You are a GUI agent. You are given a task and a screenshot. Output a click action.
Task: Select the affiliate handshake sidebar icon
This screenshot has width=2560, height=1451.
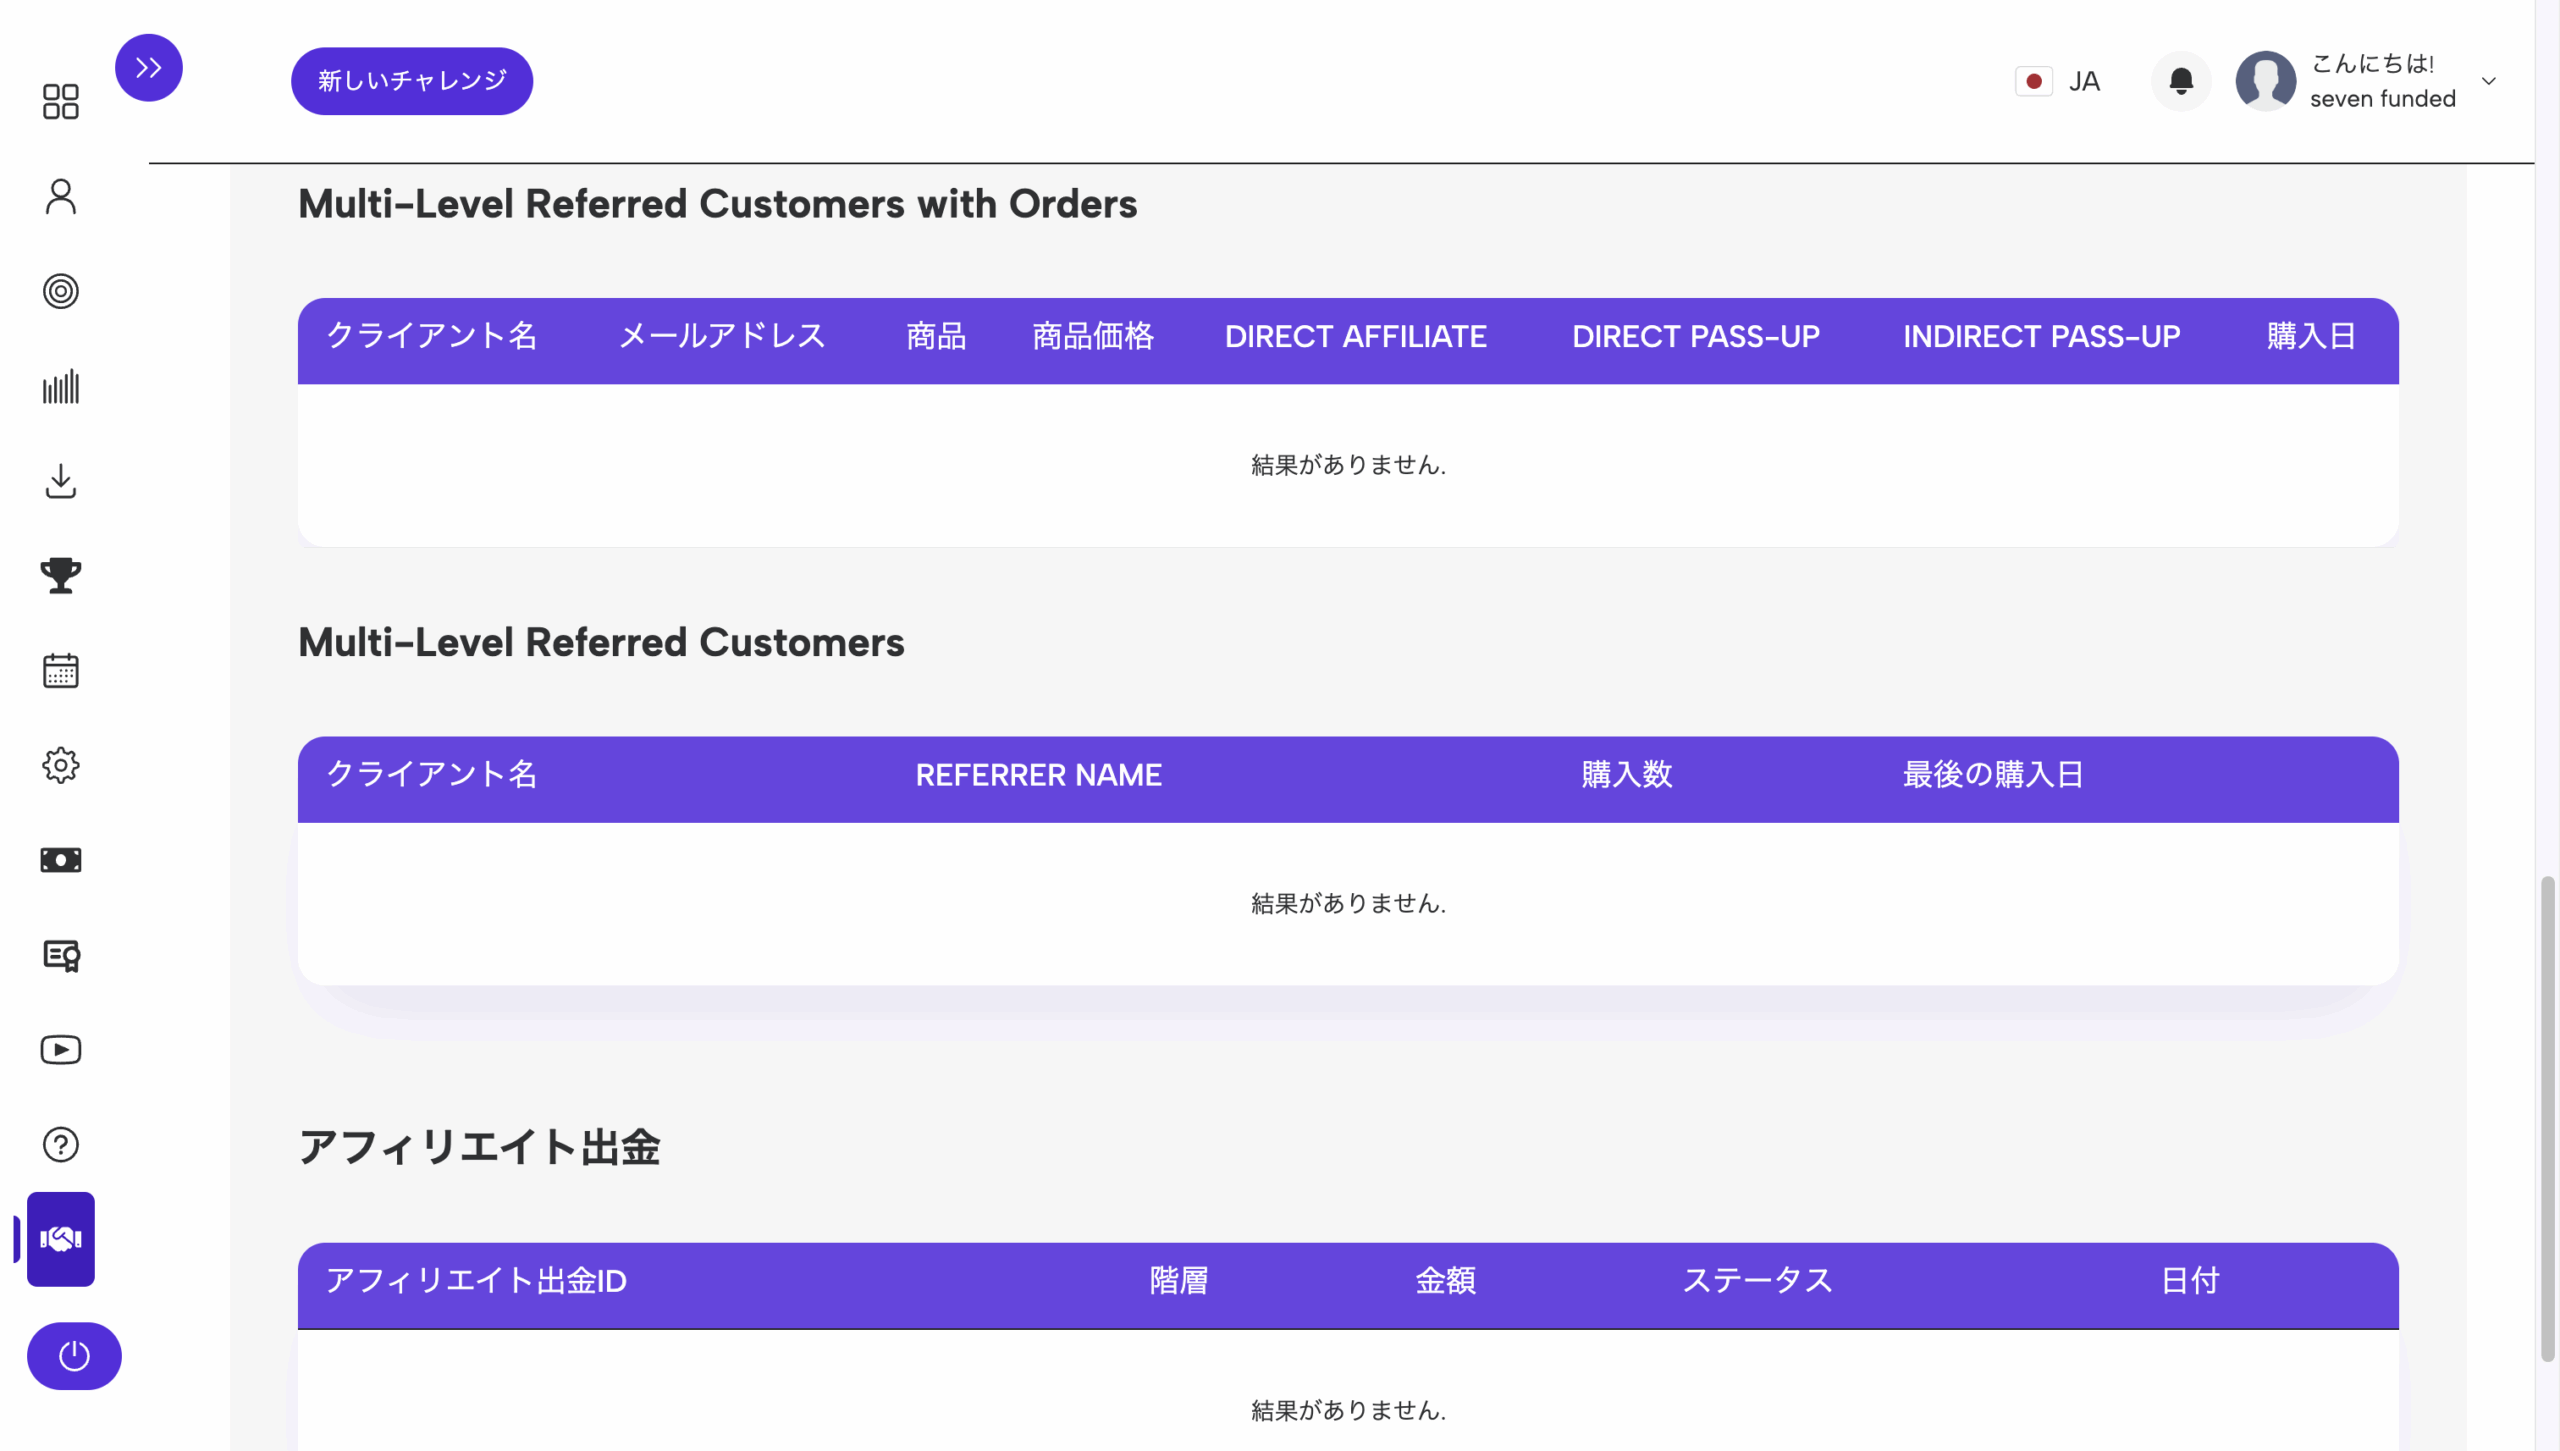[61, 1239]
